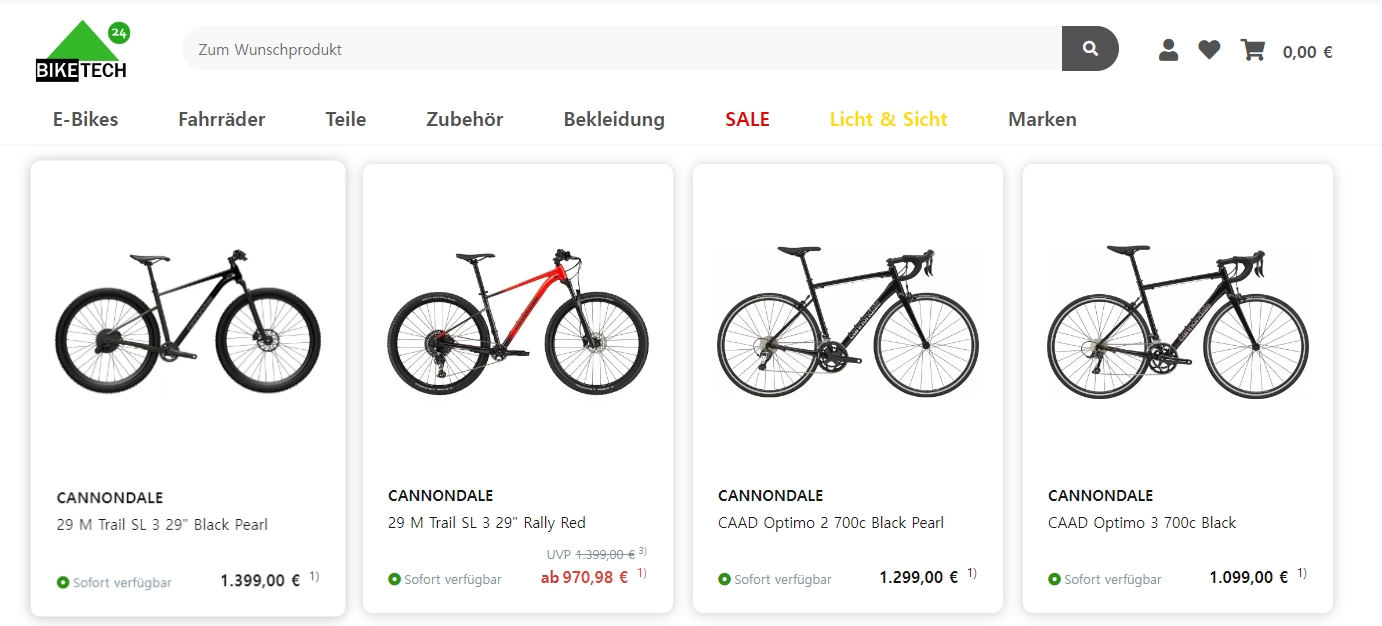Open the Trail SL 3 Black Pearl bike image
Viewport: 1382px width, 626px height.
click(188, 320)
